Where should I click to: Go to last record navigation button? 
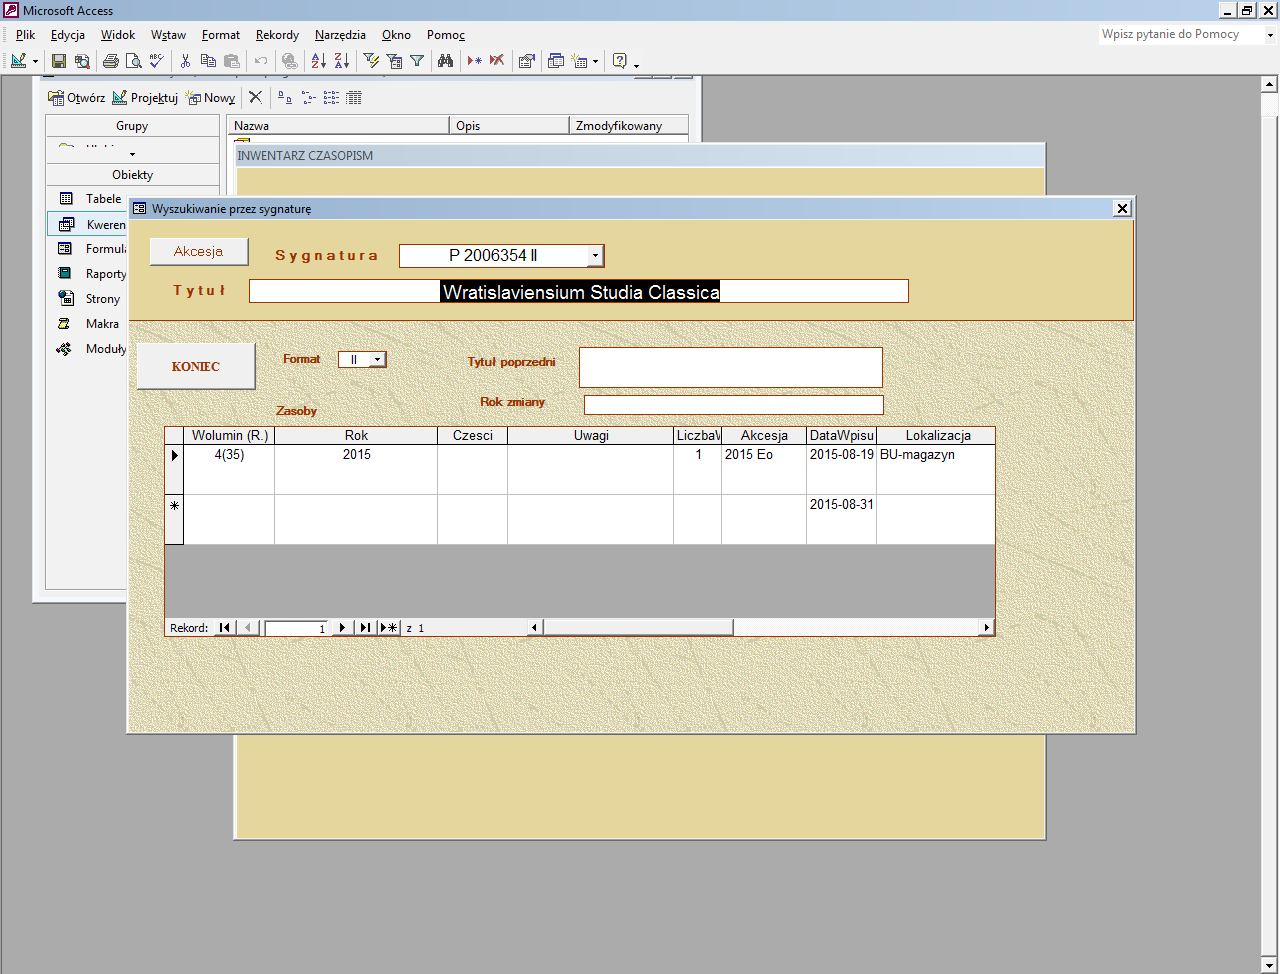[365, 627]
